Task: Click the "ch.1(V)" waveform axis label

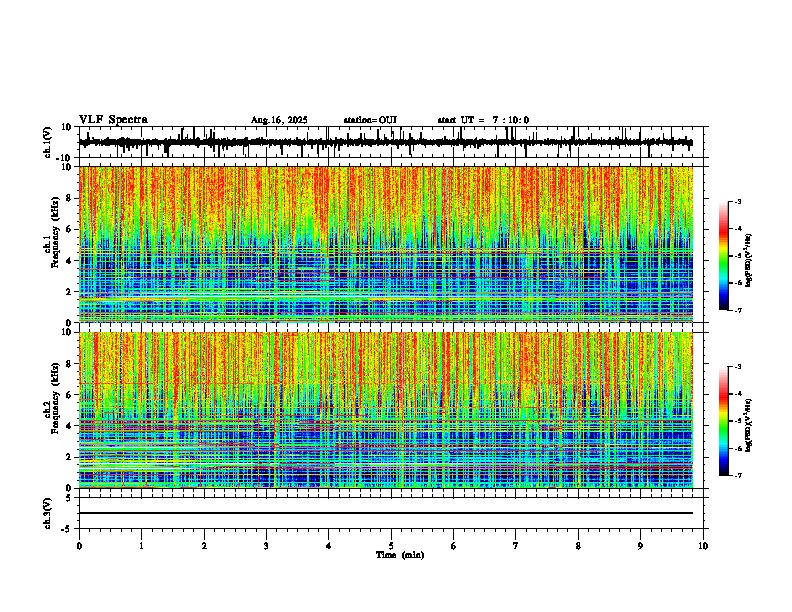Action: click(48, 142)
